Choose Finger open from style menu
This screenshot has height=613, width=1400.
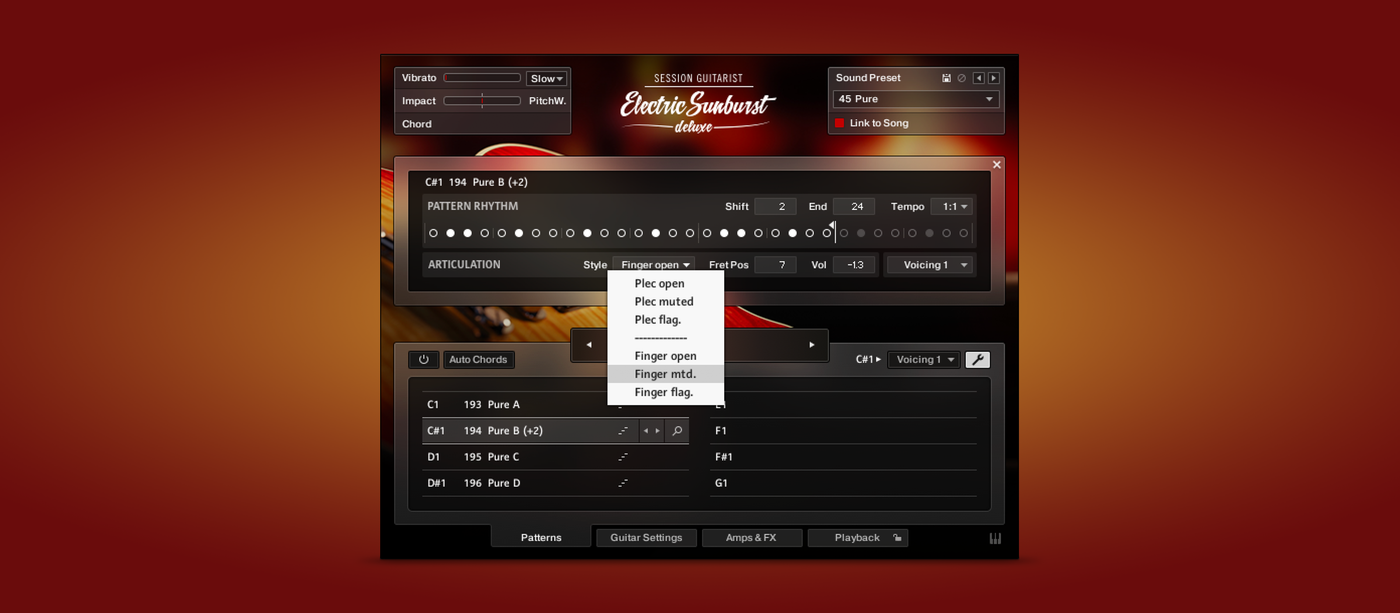pos(665,356)
